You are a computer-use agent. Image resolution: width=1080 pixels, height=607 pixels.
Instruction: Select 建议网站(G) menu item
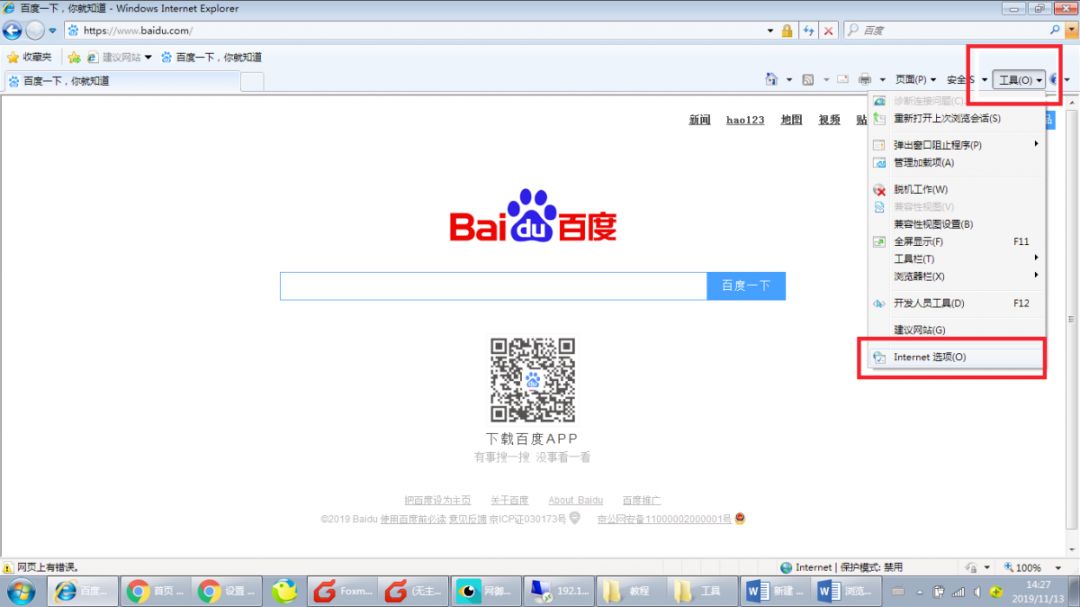click(957, 330)
